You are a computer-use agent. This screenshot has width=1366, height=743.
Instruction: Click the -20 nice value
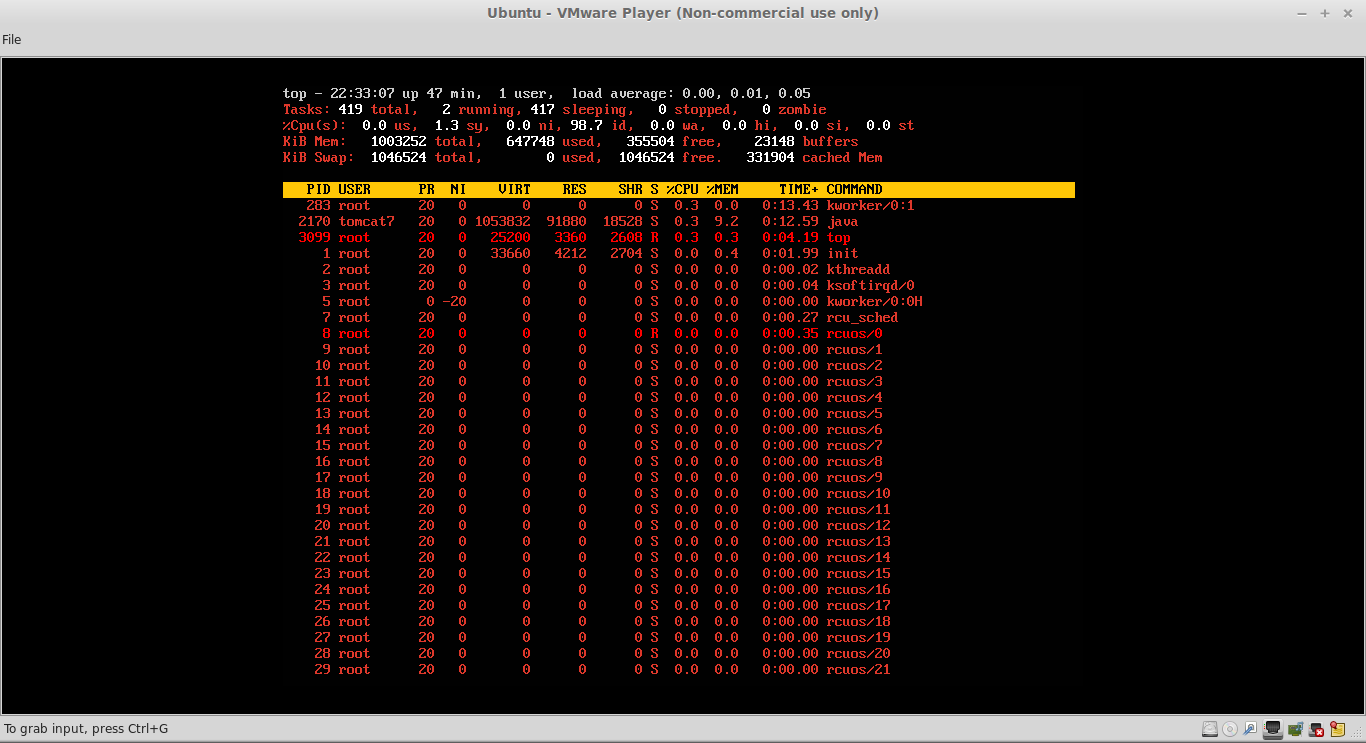pos(454,301)
